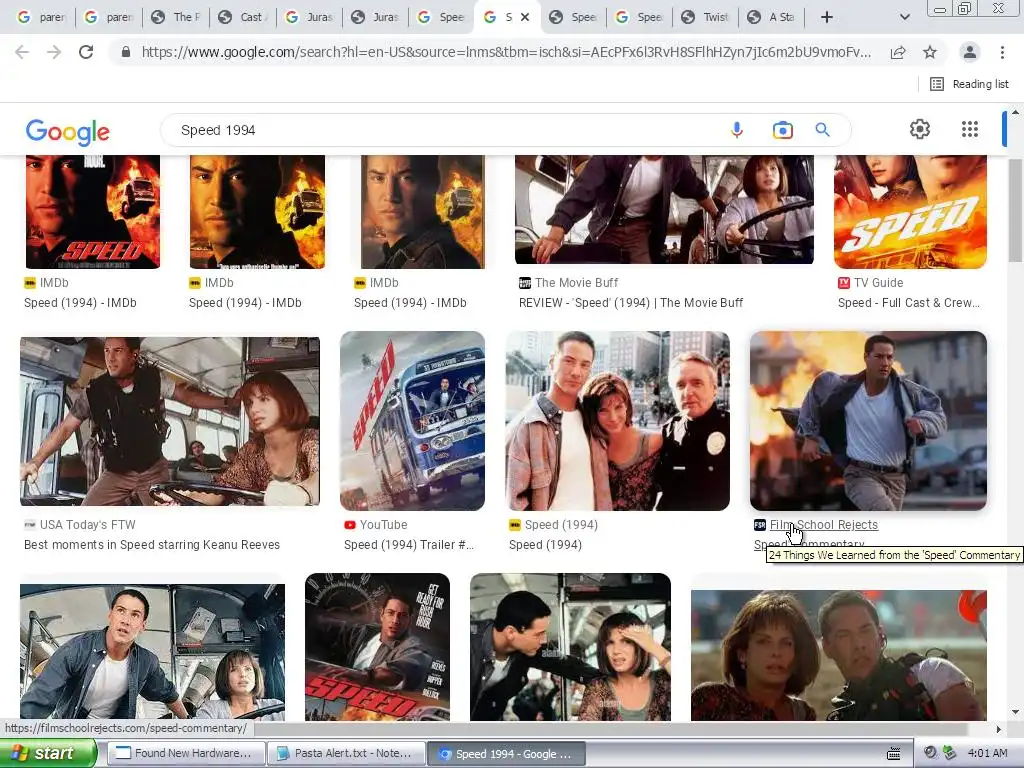
Task: Switch to the 'A Sta' tab
Action: coord(773,17)
